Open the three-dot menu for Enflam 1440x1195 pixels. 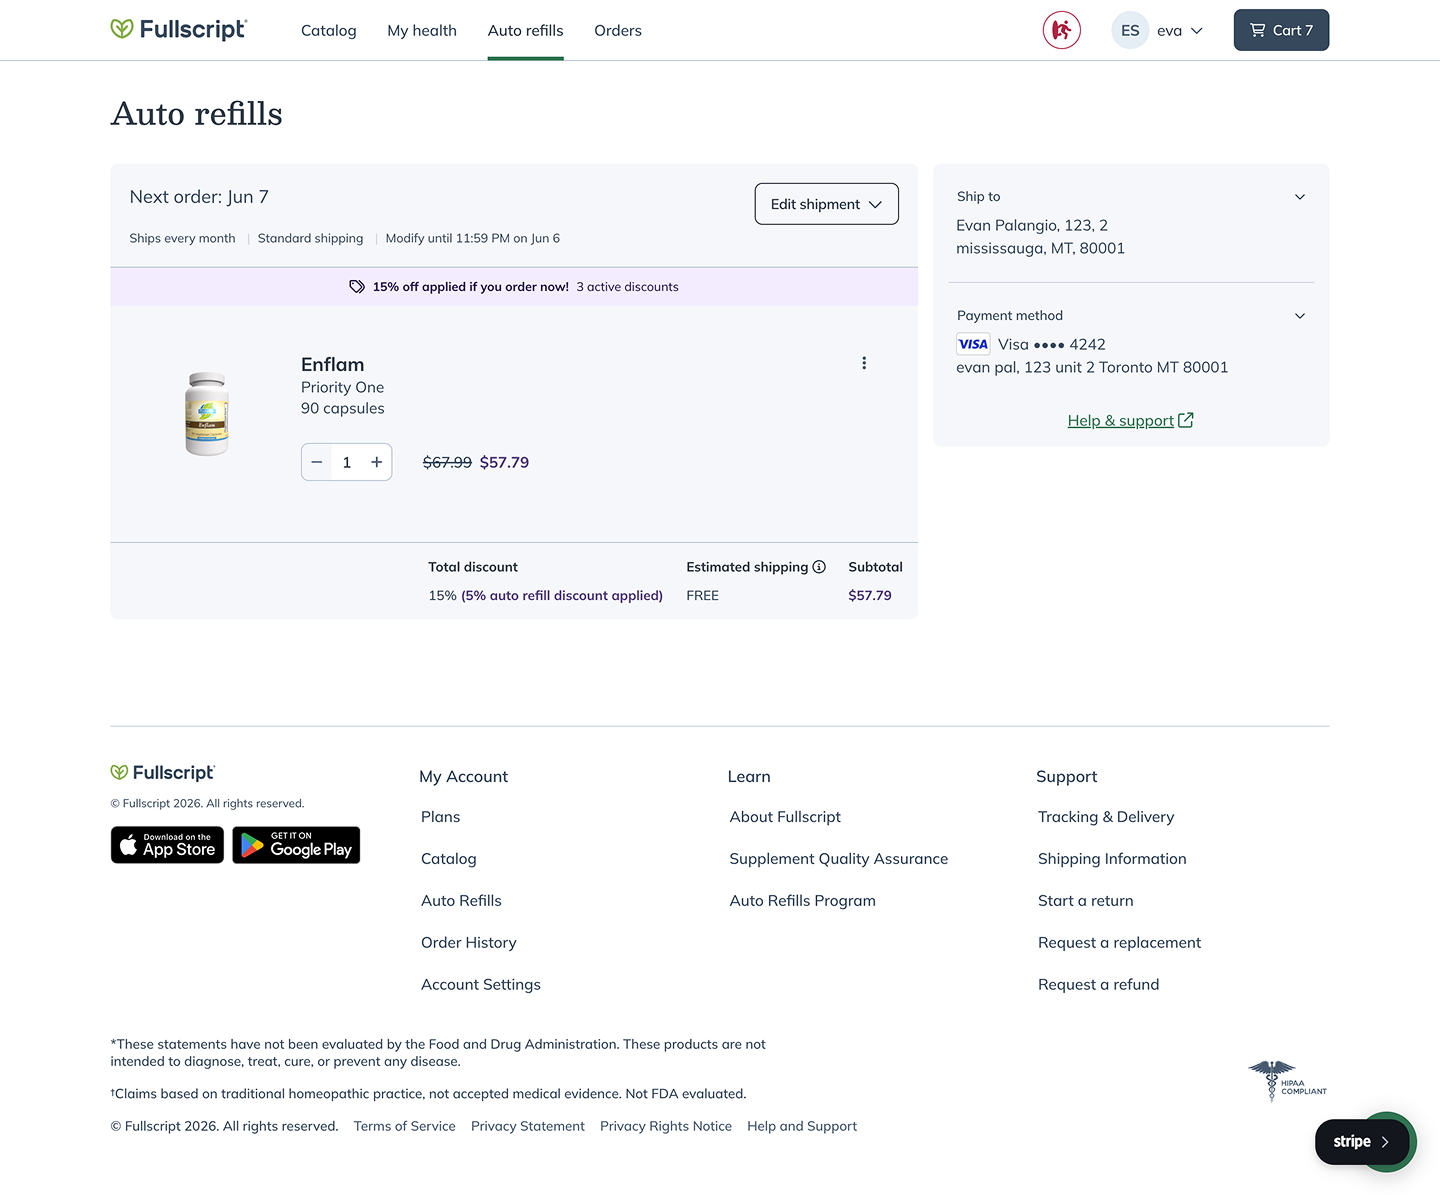click(864, 363)
